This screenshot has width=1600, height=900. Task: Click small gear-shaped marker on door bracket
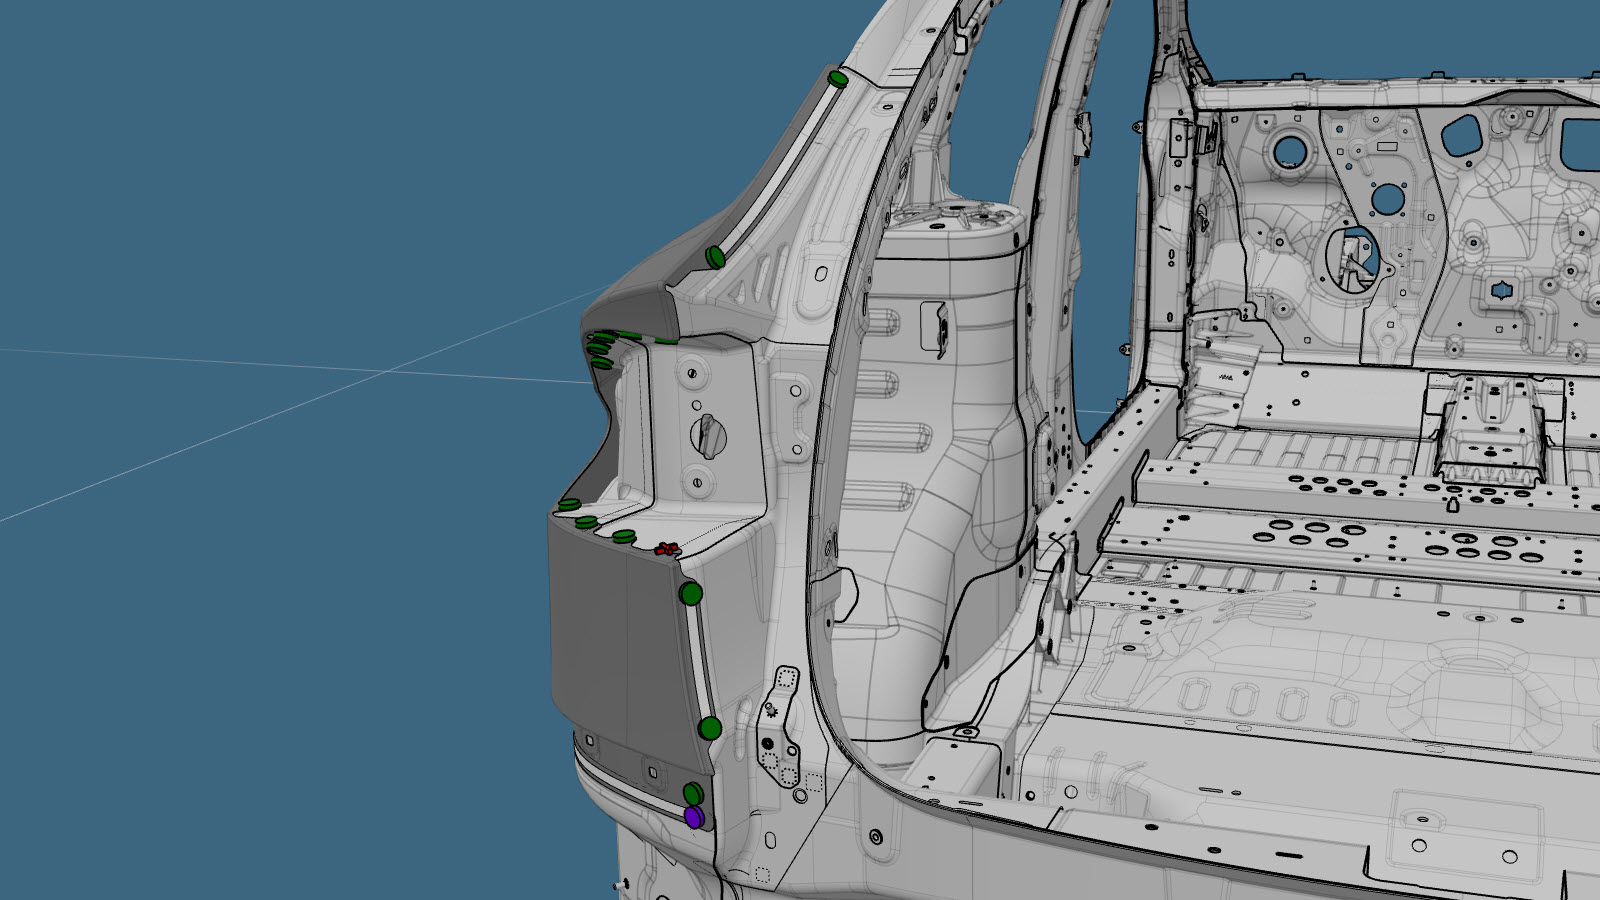(771, 711)
